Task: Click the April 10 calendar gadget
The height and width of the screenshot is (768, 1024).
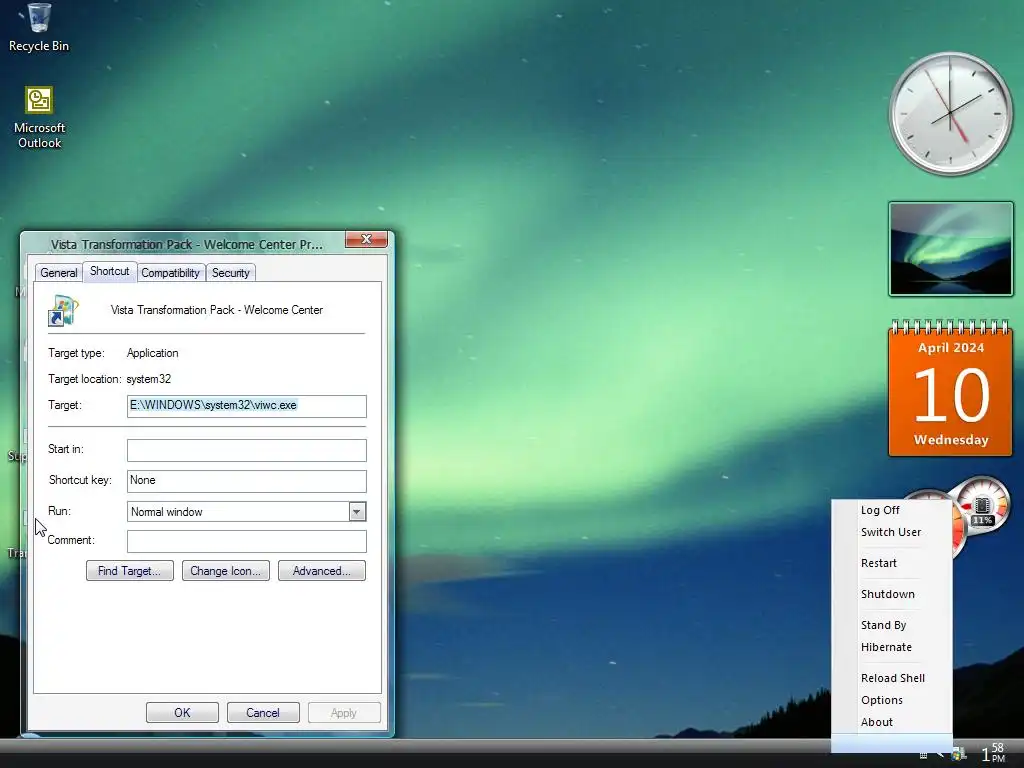Action: click(951, 387)
